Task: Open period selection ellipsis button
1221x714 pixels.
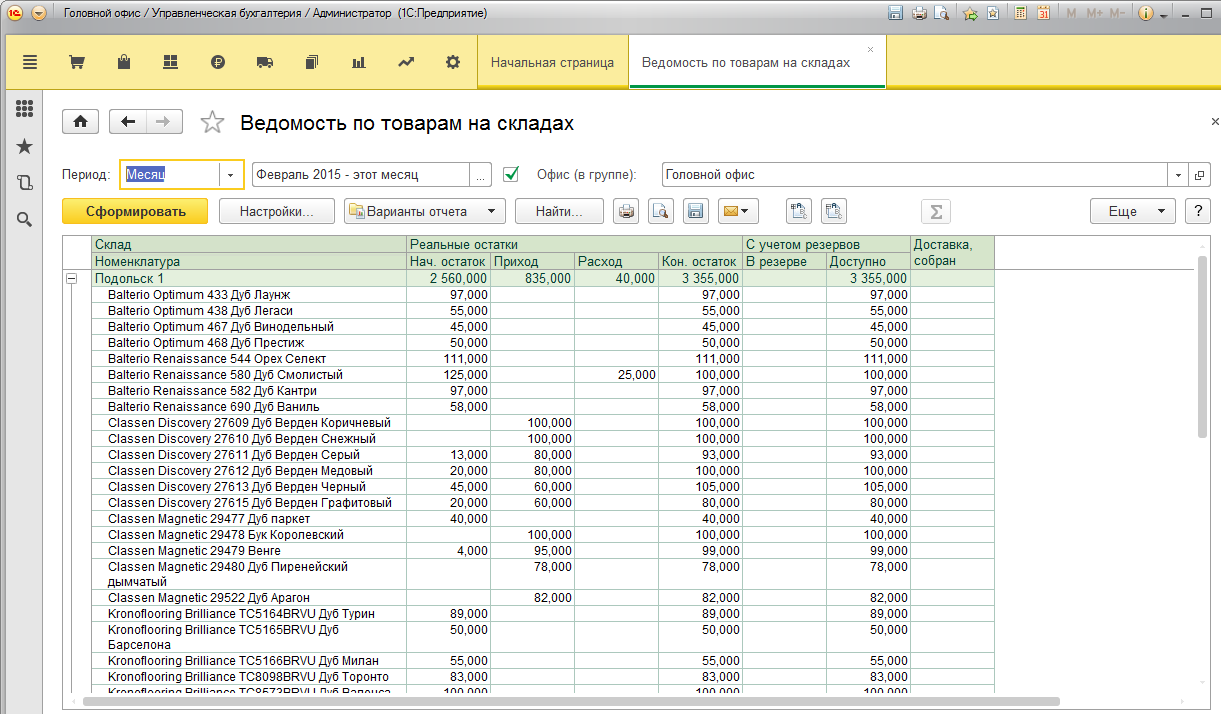Action: point(481,174)
